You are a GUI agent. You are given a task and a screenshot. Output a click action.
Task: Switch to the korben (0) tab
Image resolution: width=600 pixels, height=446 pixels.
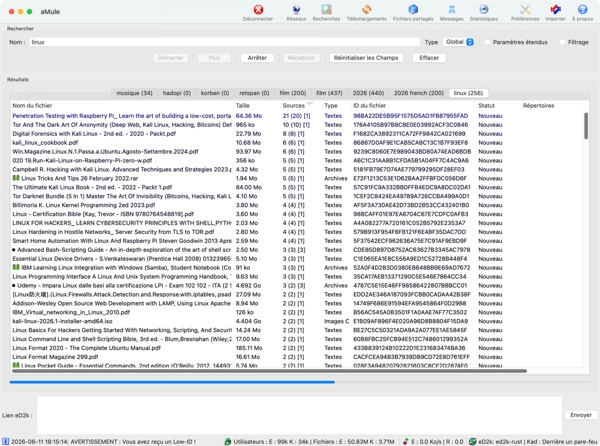215,93
